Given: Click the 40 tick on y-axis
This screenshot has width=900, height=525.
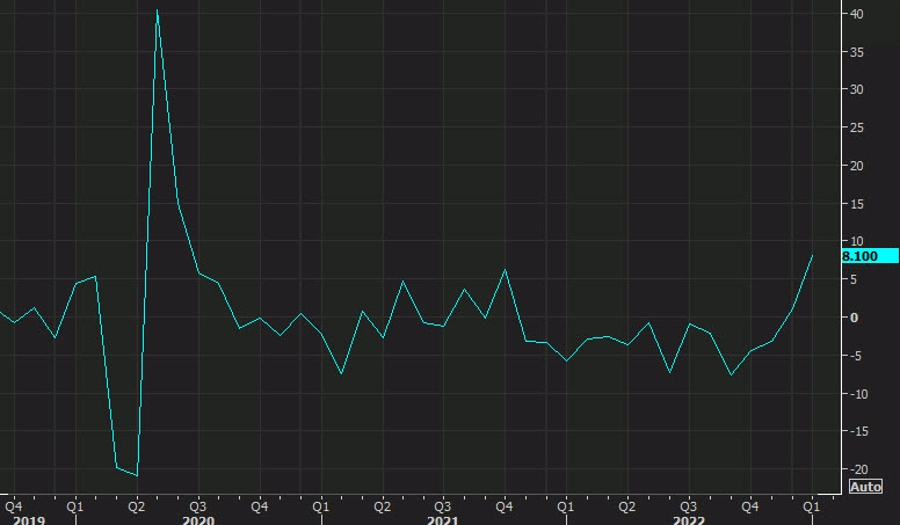Looking at the screenshot, I should pyautogui.click(x=858, y=14).
